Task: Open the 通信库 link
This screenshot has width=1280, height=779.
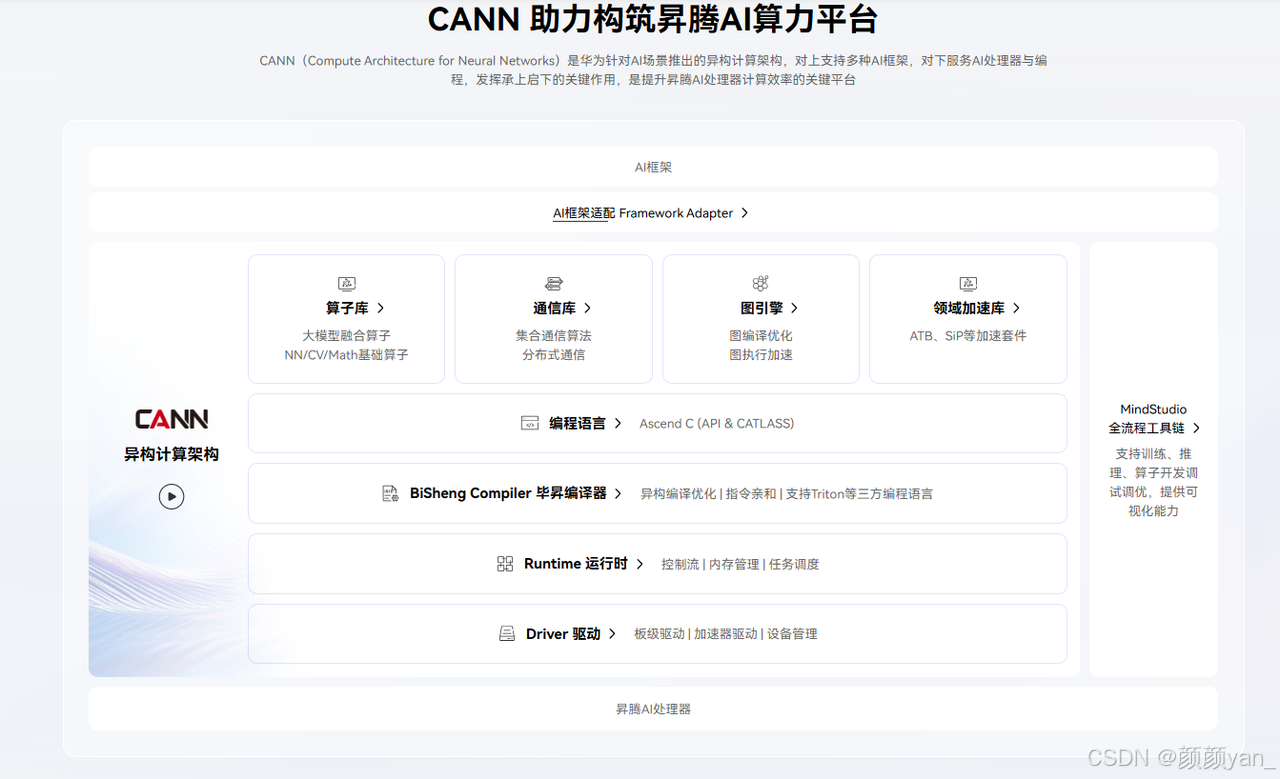Action: coord(554,308)
